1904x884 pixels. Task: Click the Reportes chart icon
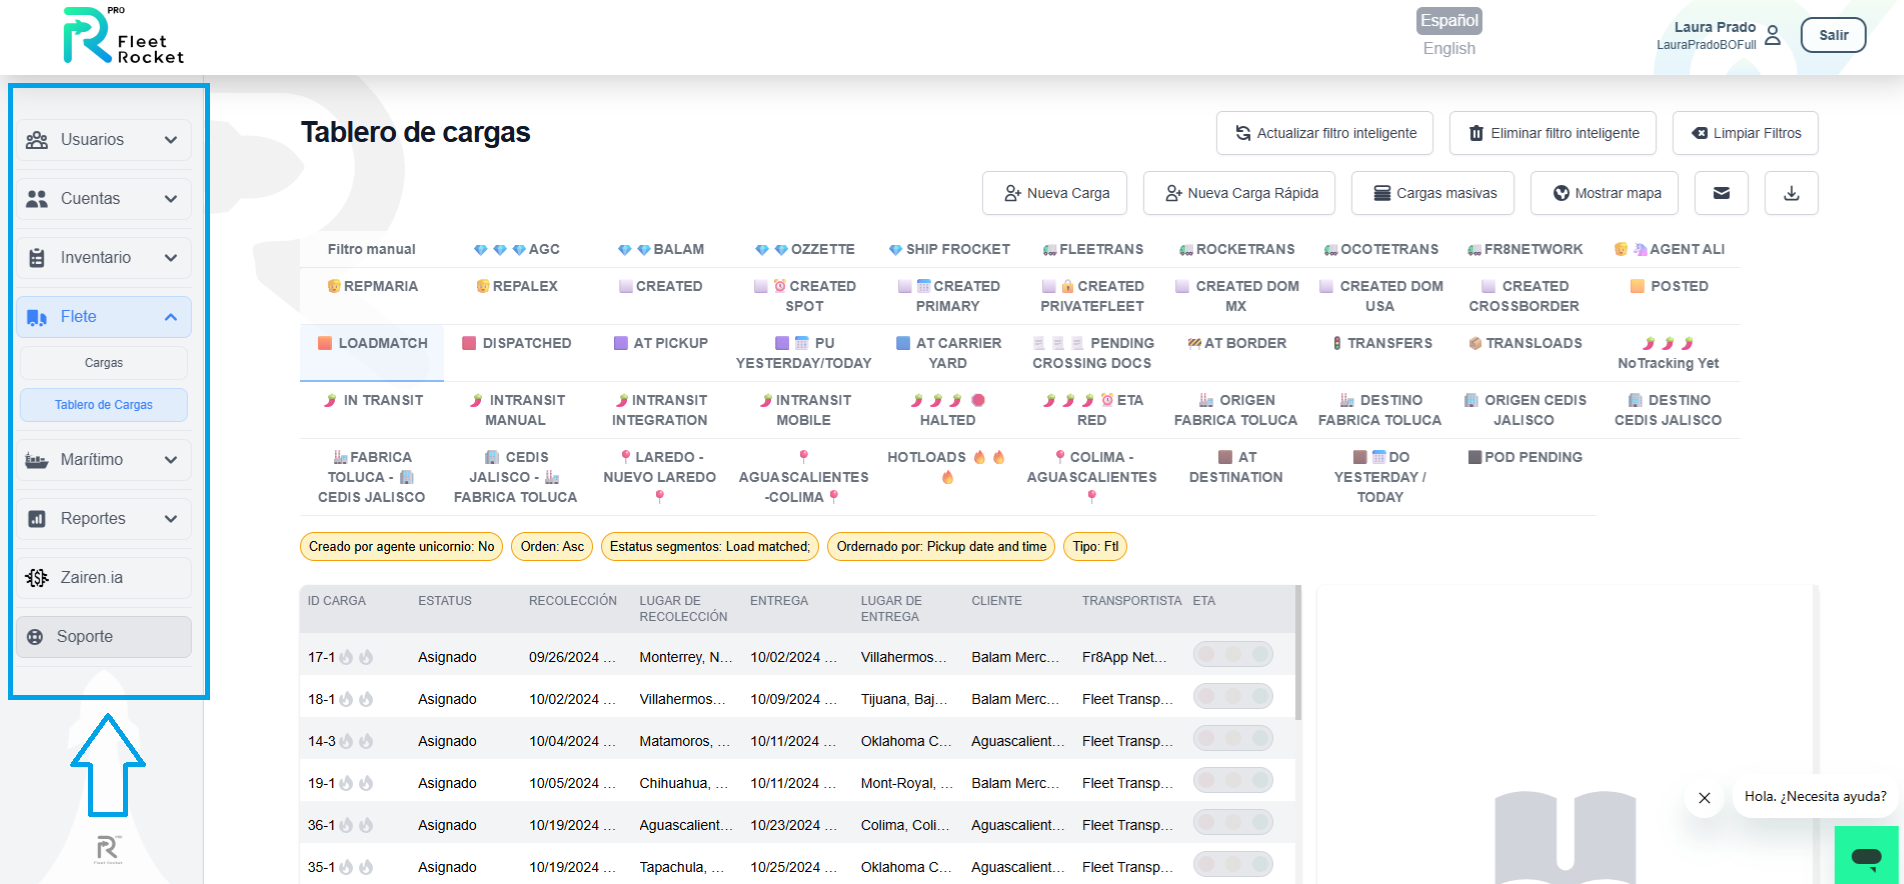click(37, 519)
